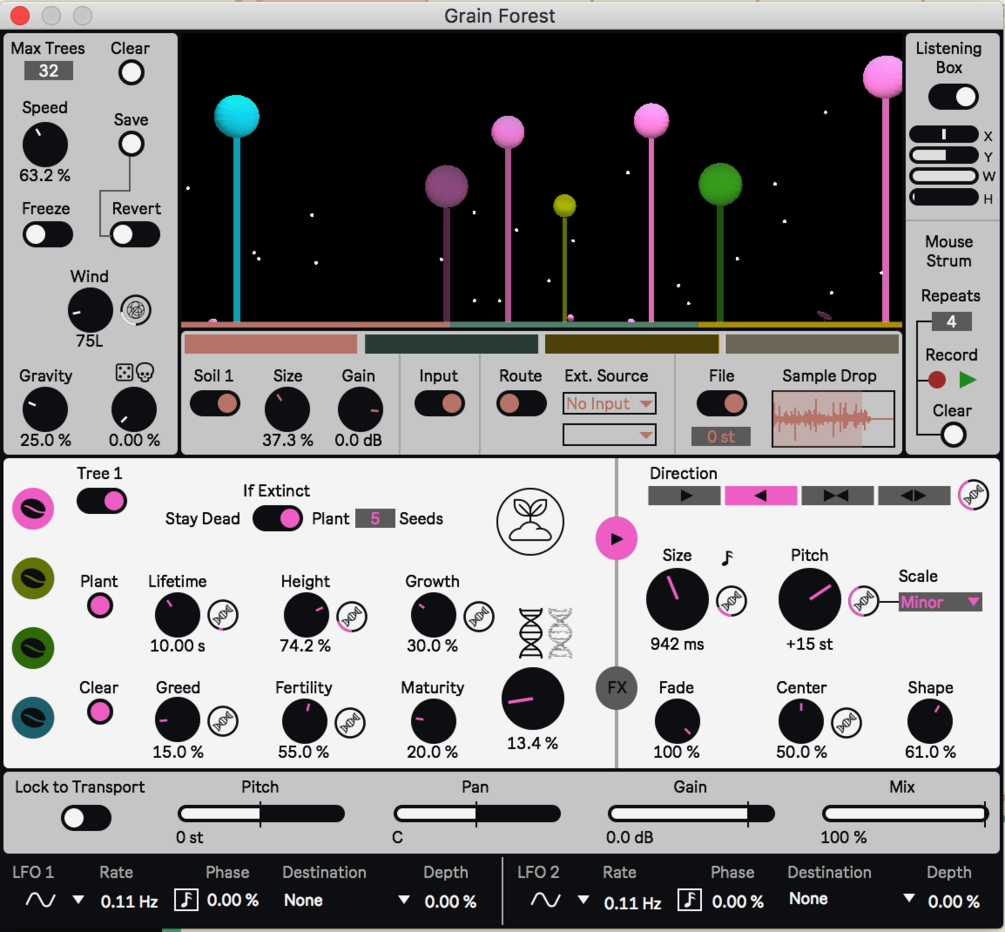Select the teal tree seed icon
The width and height of the screenshot is (1005, 932).
33,717
